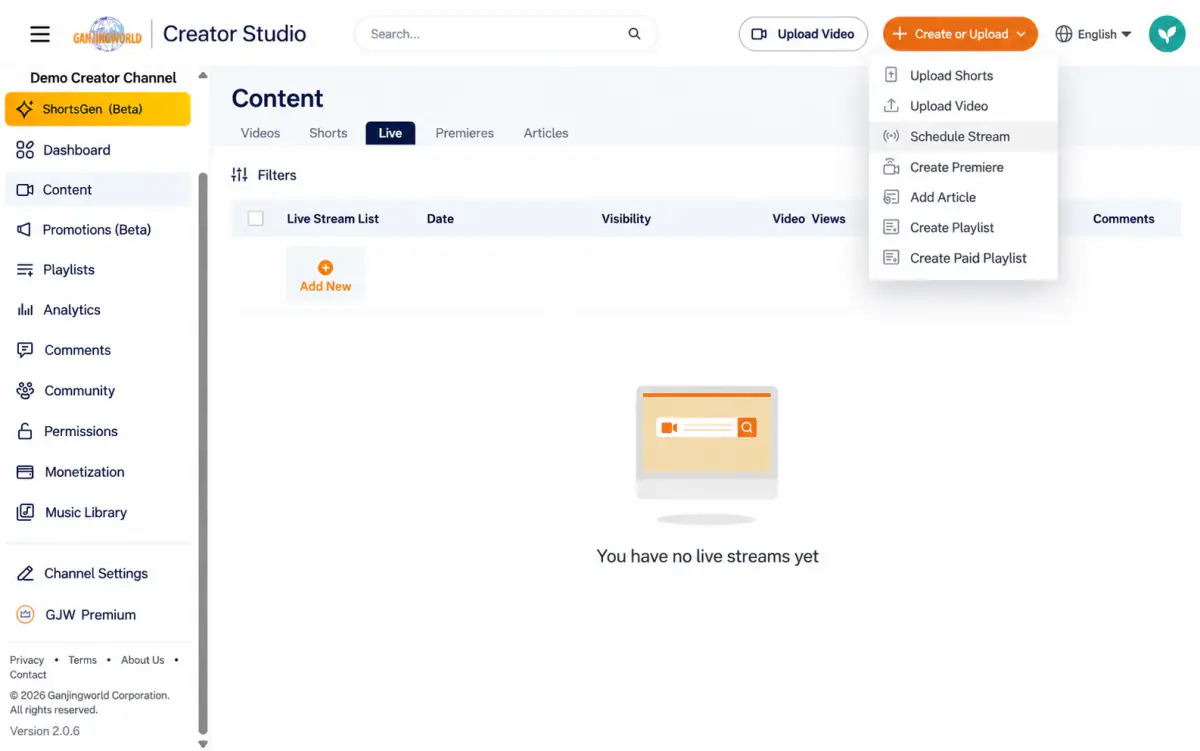Click the sidebar scroll up arrow
Image resolution: width=1200 pixels, height=751 pixels.
click(x=203, y=75)
